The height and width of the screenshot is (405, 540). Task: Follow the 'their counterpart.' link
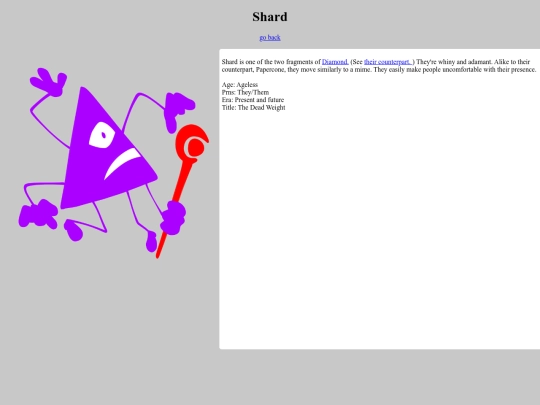388,62
